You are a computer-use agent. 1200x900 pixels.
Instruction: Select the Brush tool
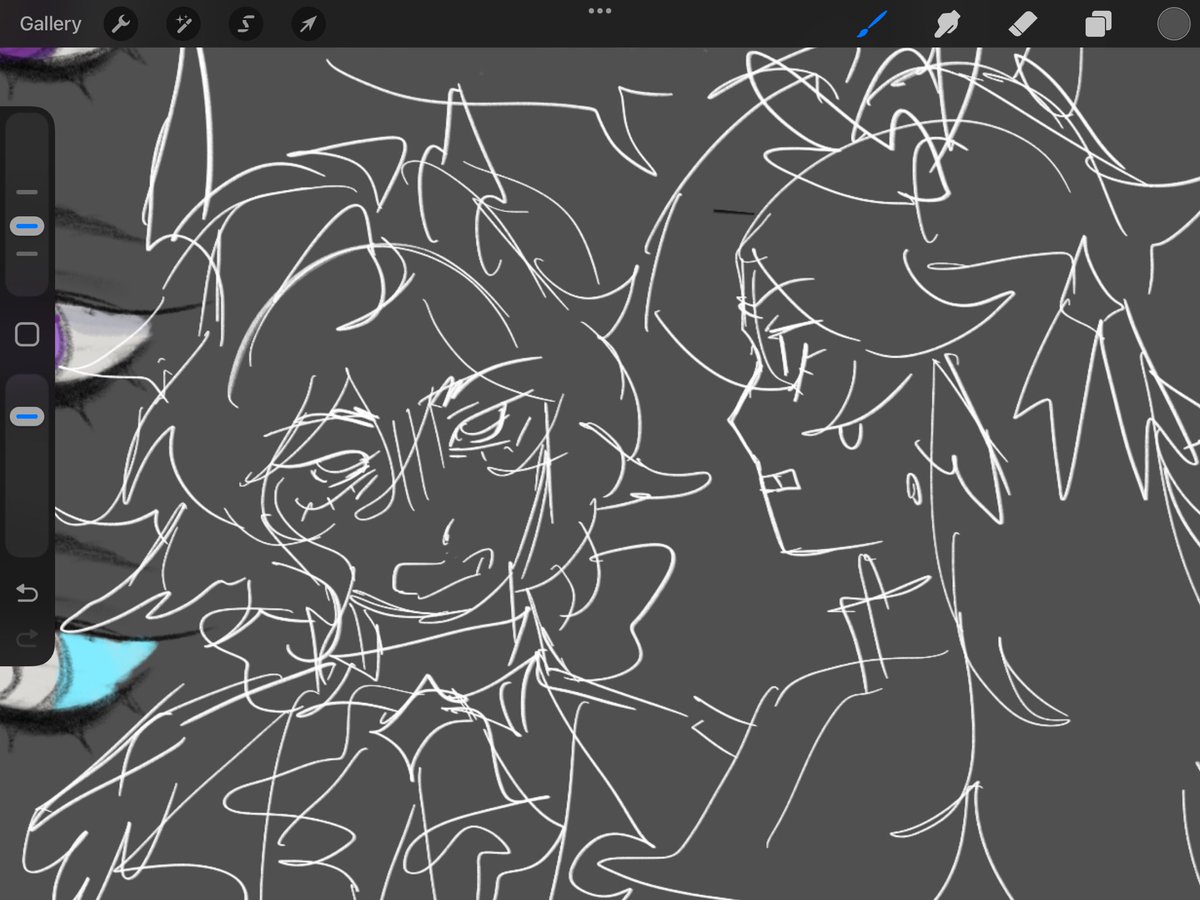click(872, 24)
